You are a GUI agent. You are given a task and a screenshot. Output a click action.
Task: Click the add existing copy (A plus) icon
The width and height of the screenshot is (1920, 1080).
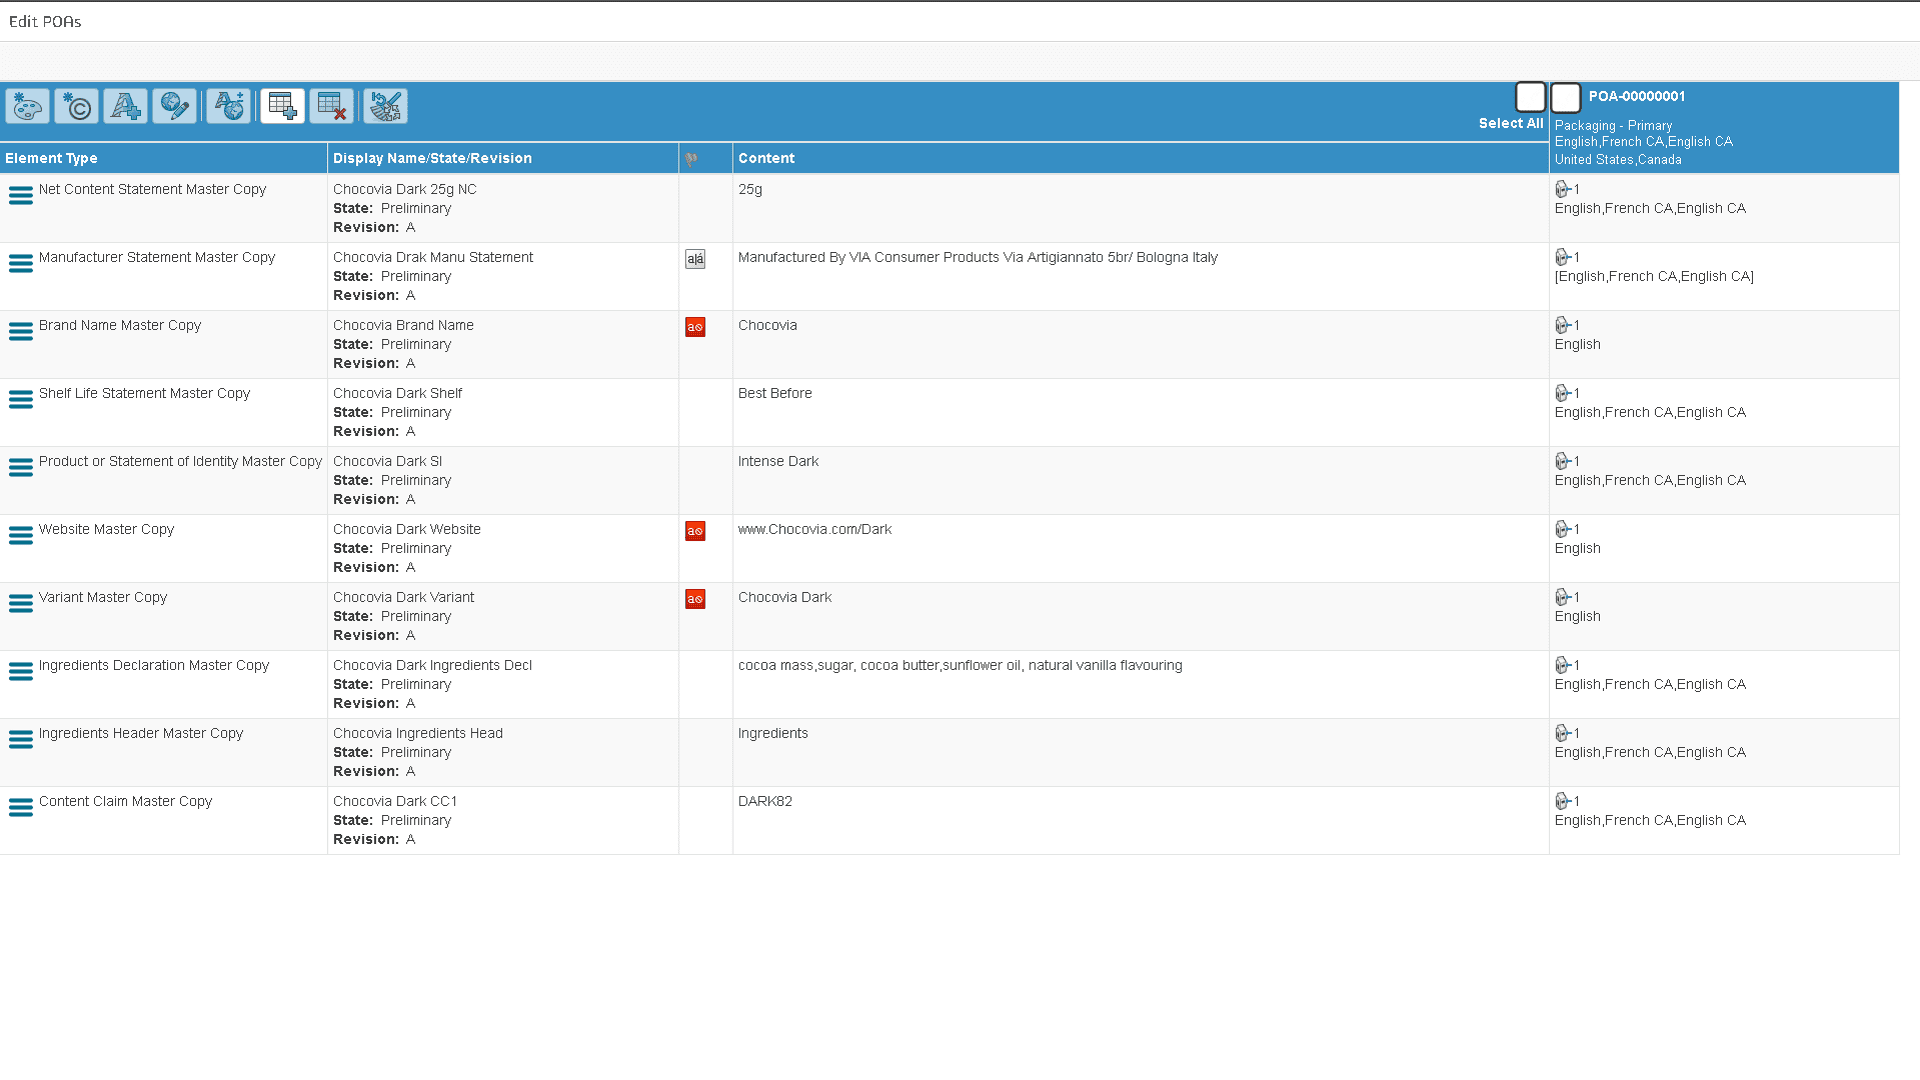coord(125,106)
